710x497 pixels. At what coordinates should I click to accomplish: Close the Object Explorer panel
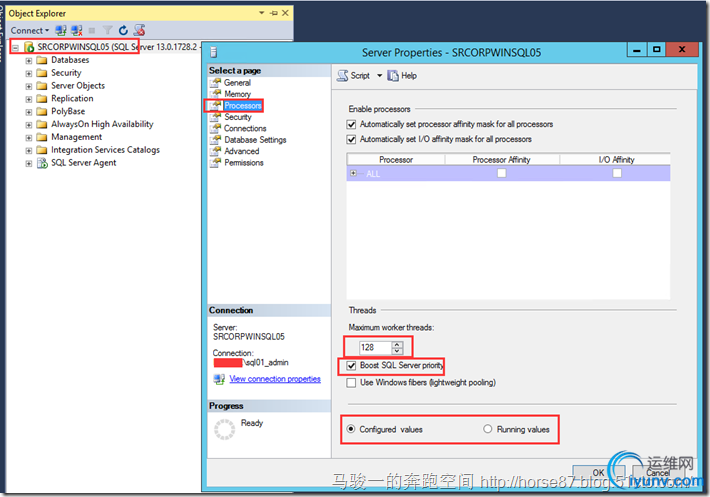[285, 13]
